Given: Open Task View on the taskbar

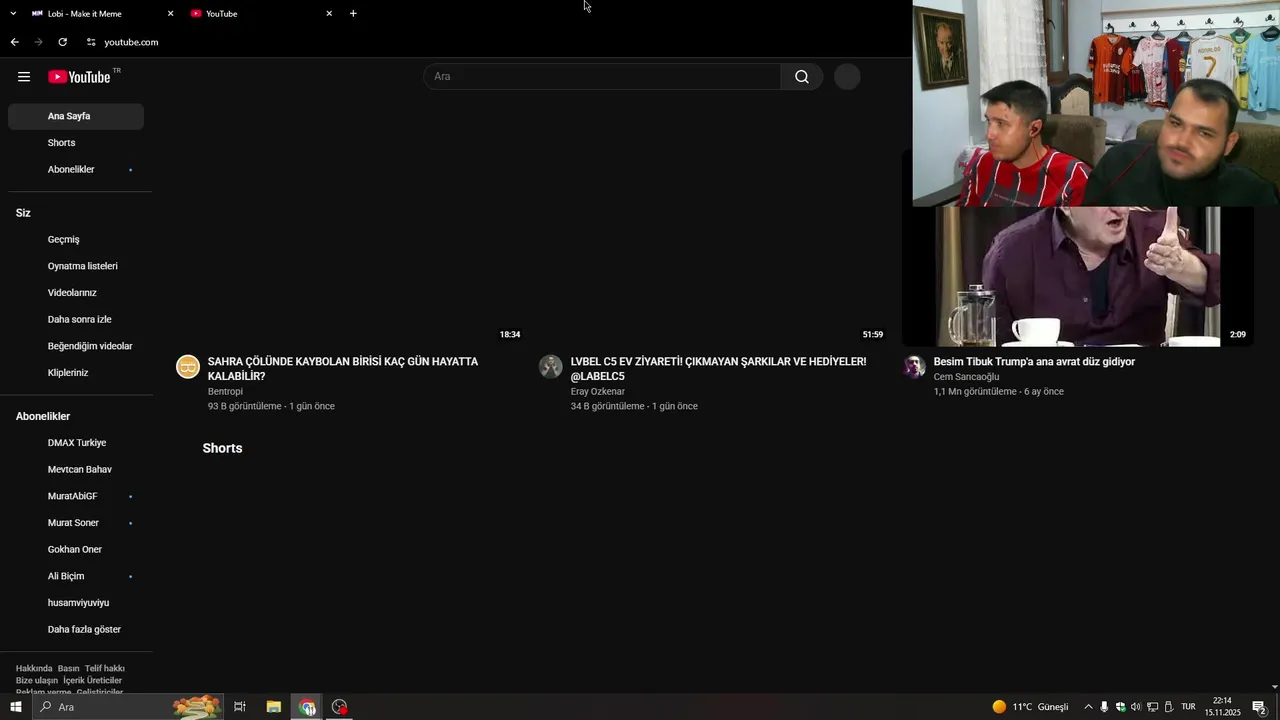Looking at the screenshot, I should coord(240,707).
